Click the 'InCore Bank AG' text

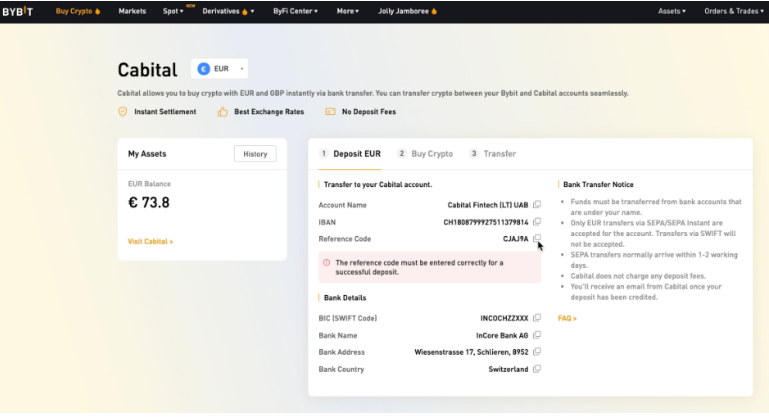(x=502, y=336)
